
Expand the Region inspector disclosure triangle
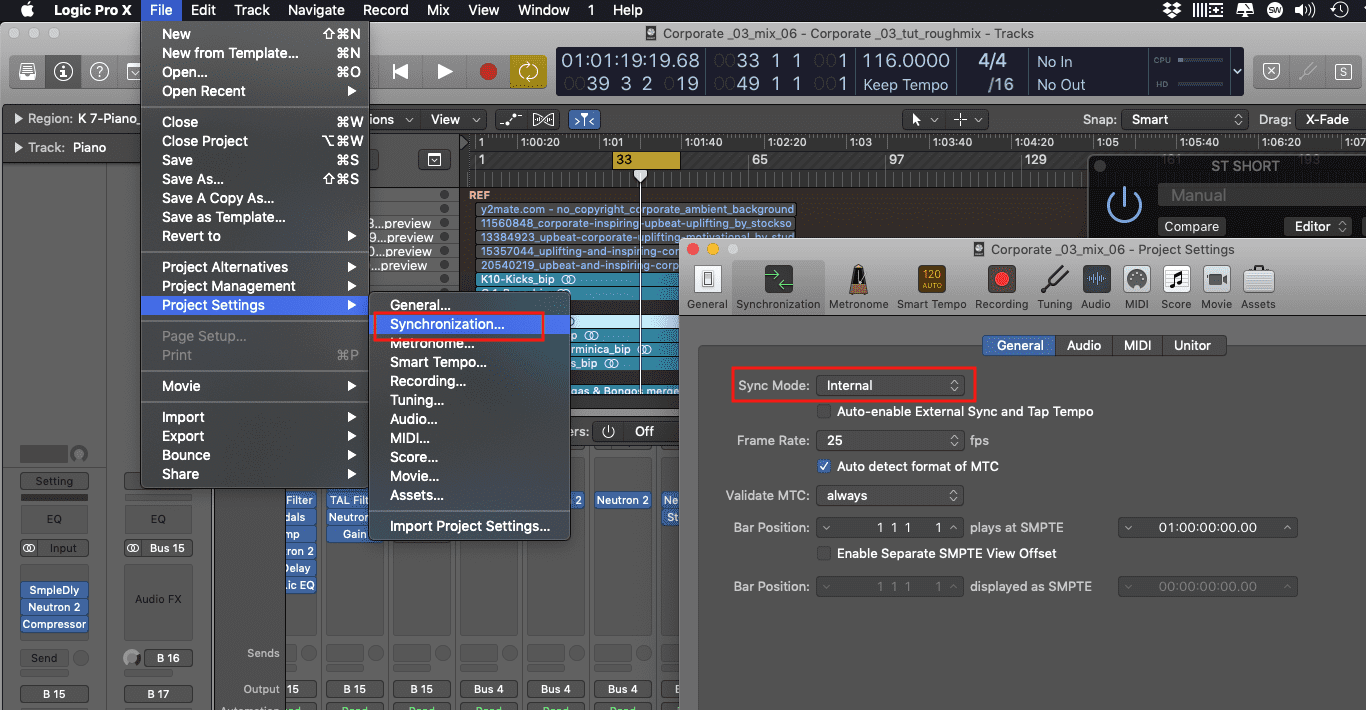(x=18, y=119)
